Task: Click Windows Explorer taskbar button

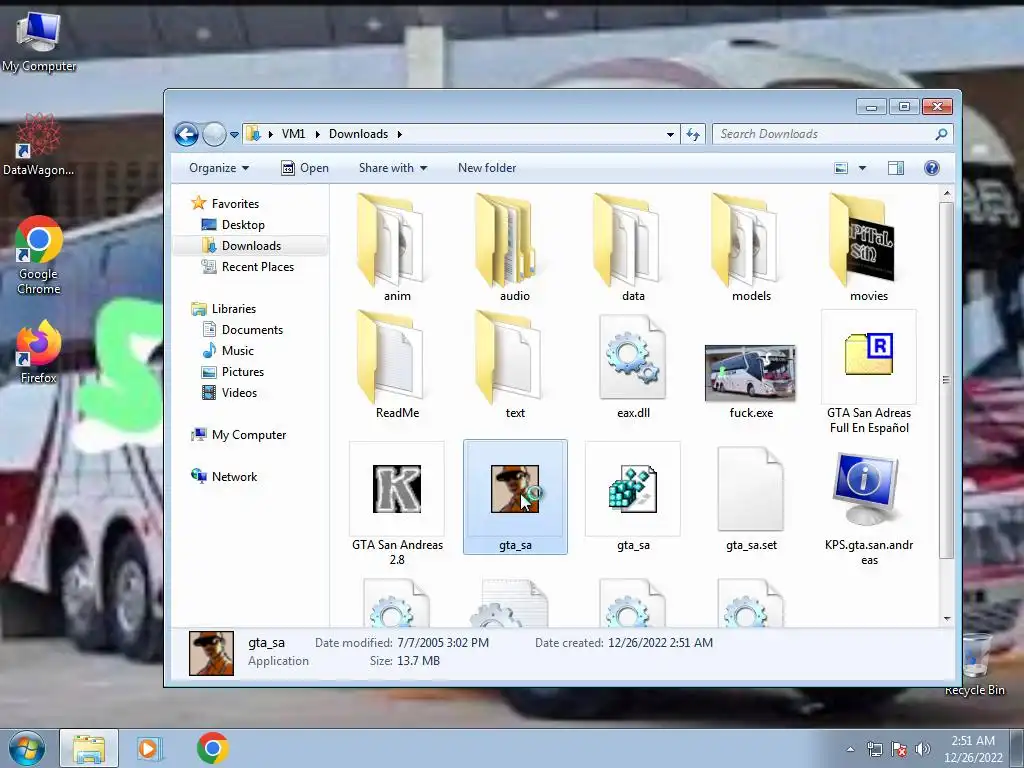Action: click(89, 748)
